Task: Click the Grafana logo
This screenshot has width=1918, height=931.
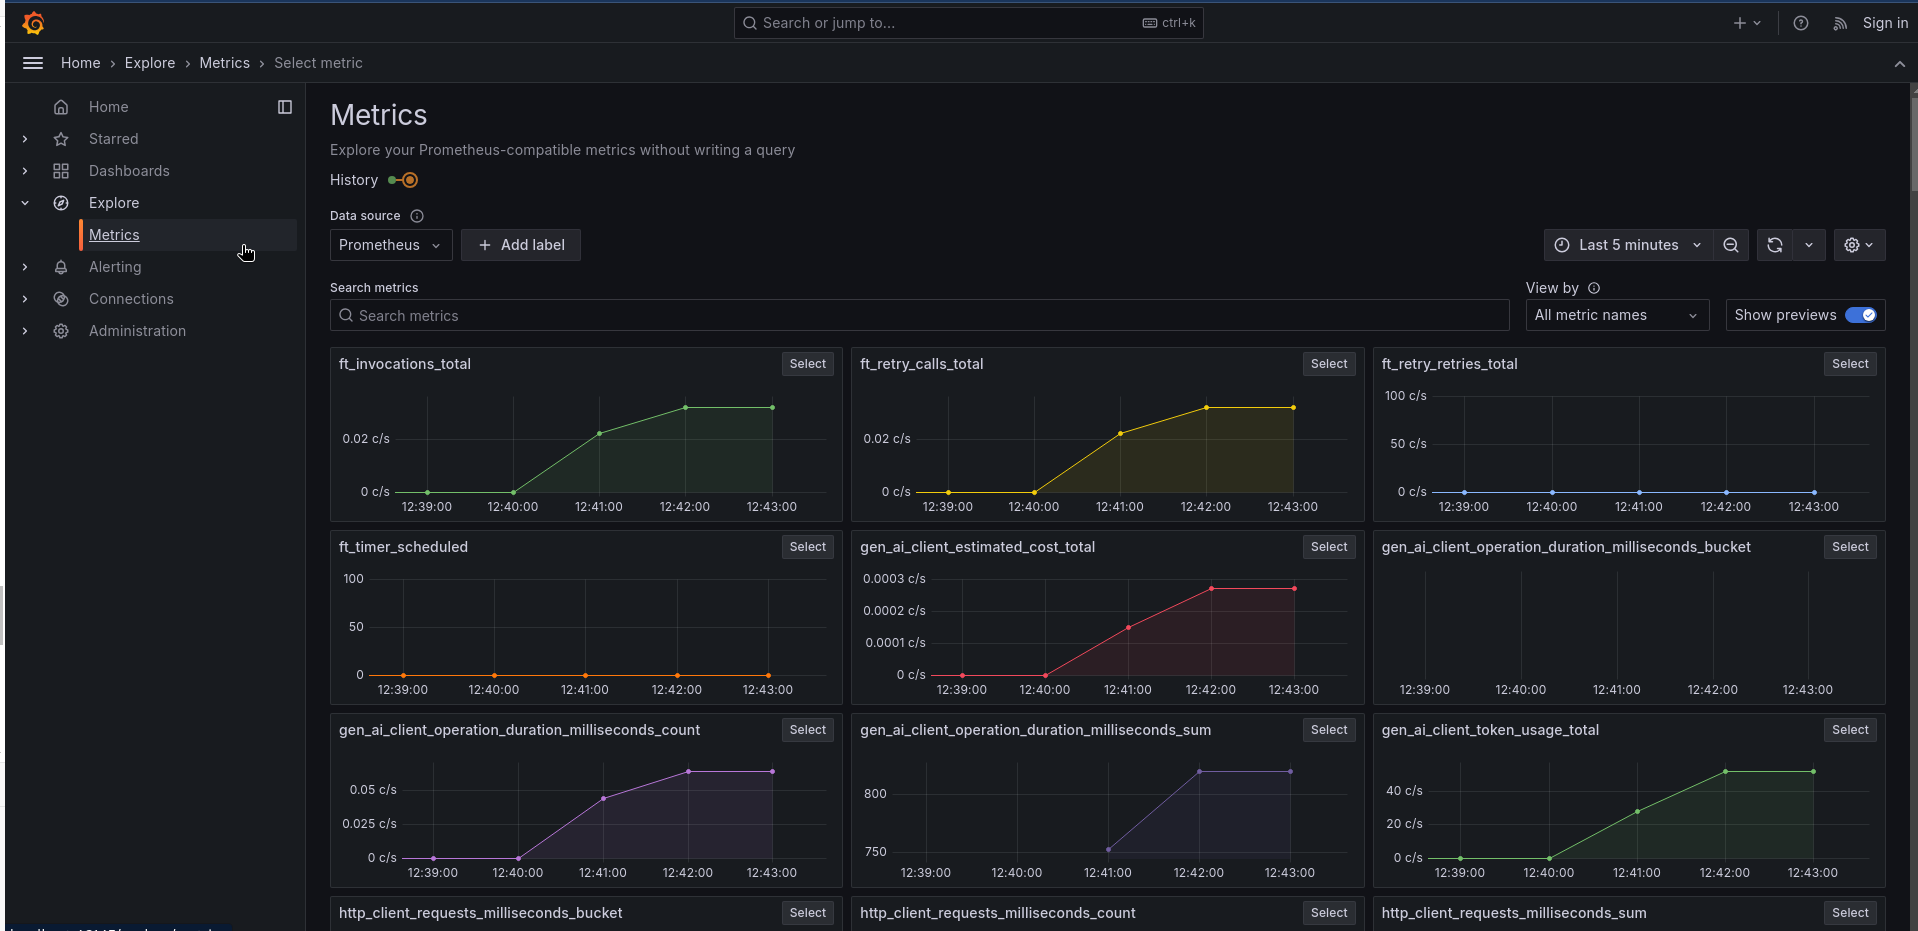Action: [33, 22]
